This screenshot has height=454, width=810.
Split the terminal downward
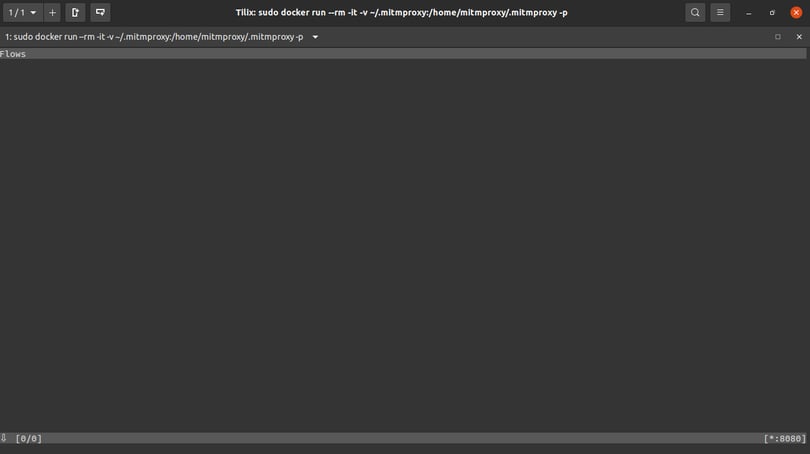point(100,12)
